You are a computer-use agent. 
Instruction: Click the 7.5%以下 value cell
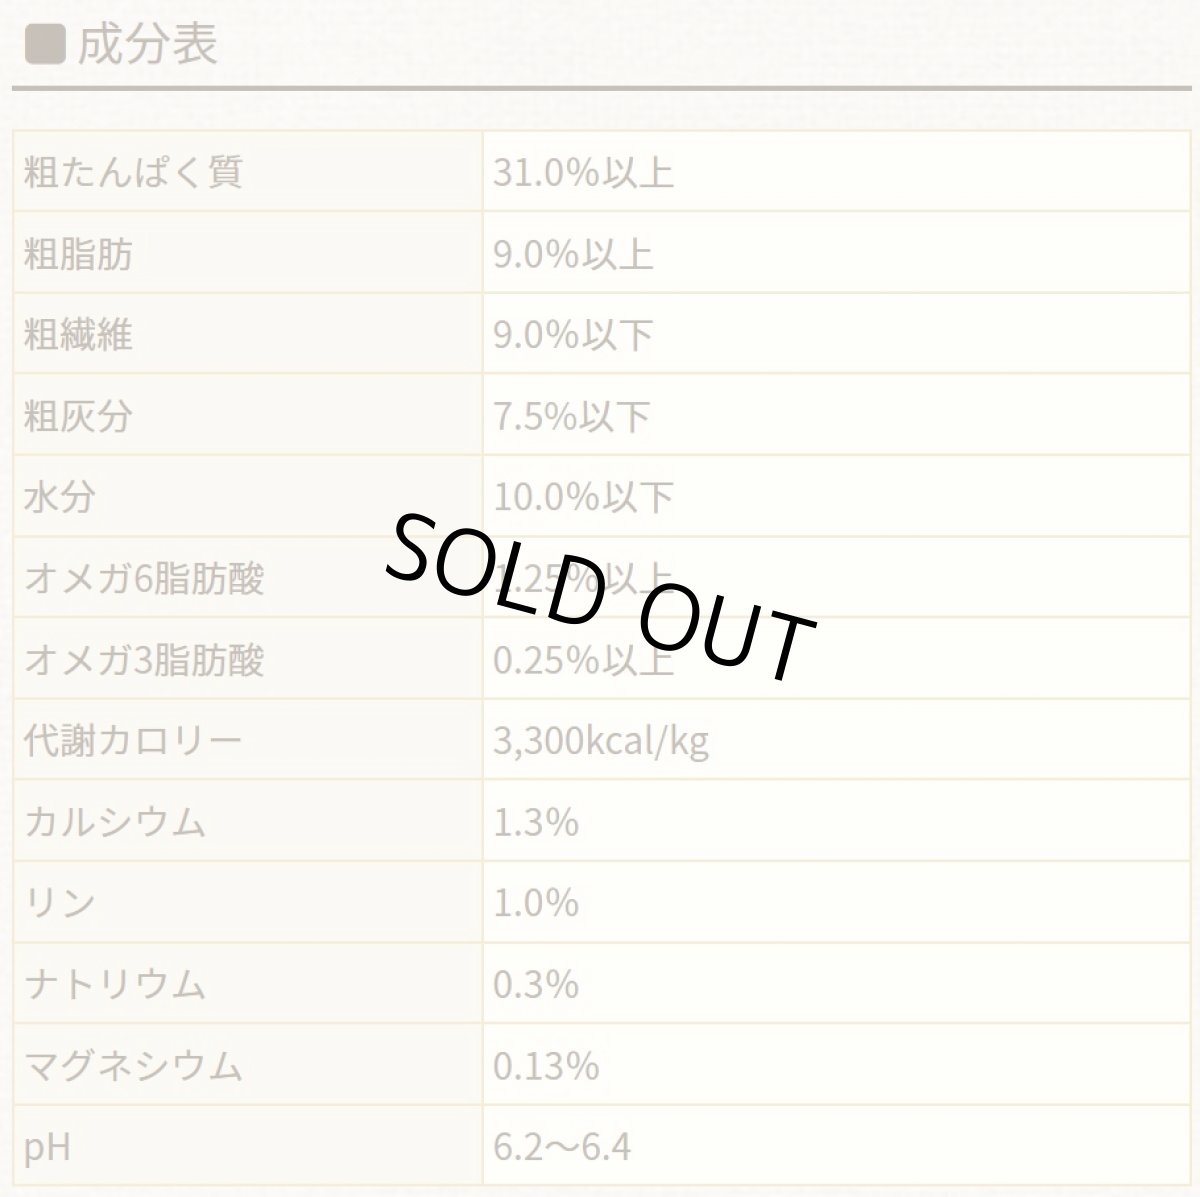(573, 416)
